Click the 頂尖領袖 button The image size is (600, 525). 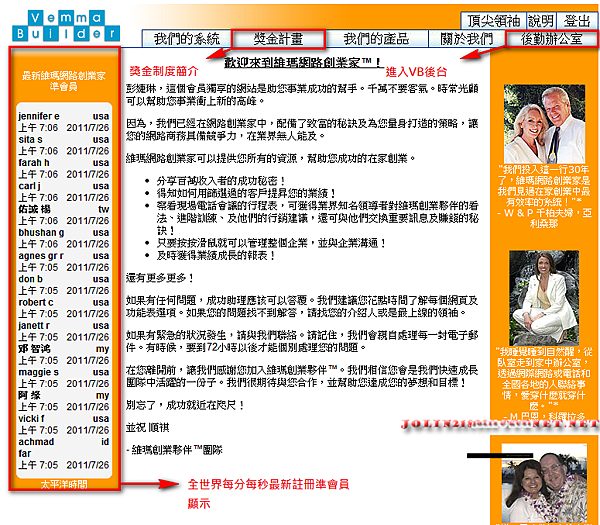(493, 21)
